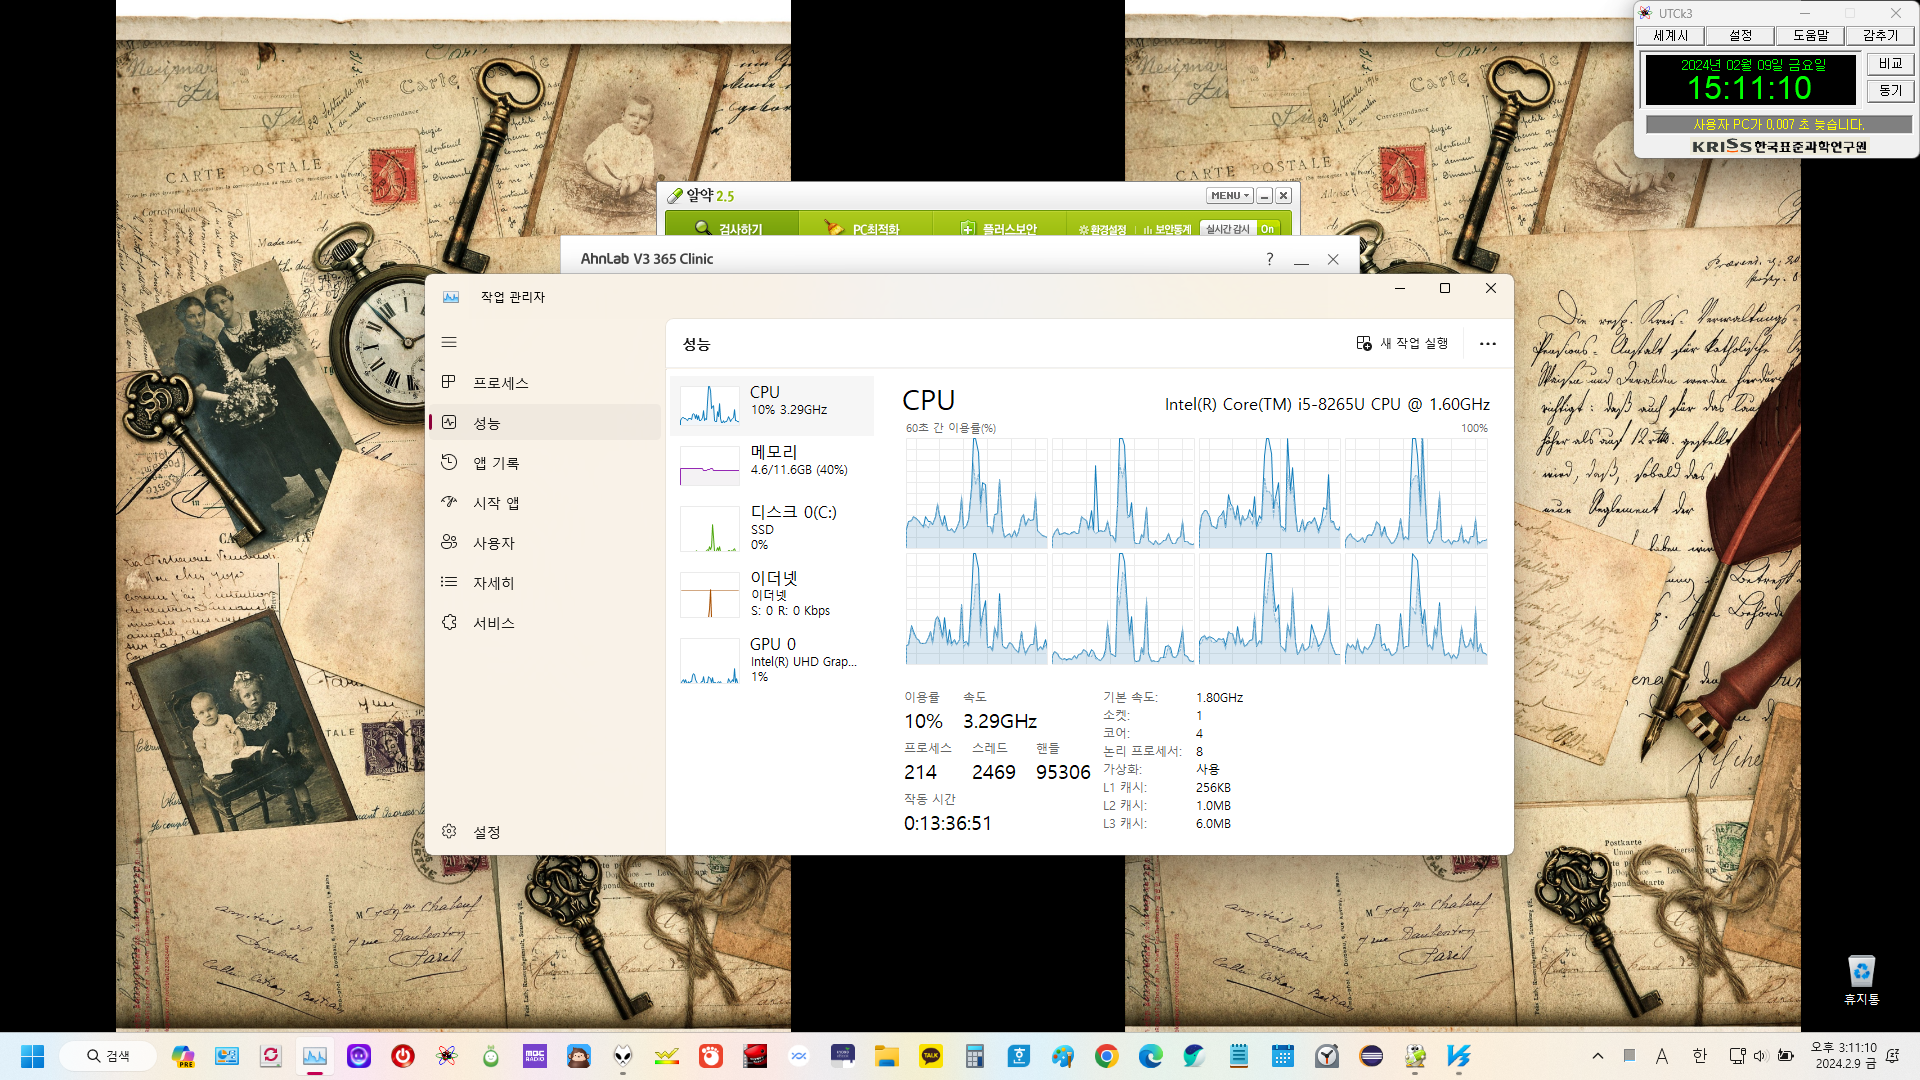Open the Eclipse icon on the taskbar
1920x1080 pixels.
tap(1371, 1056)
